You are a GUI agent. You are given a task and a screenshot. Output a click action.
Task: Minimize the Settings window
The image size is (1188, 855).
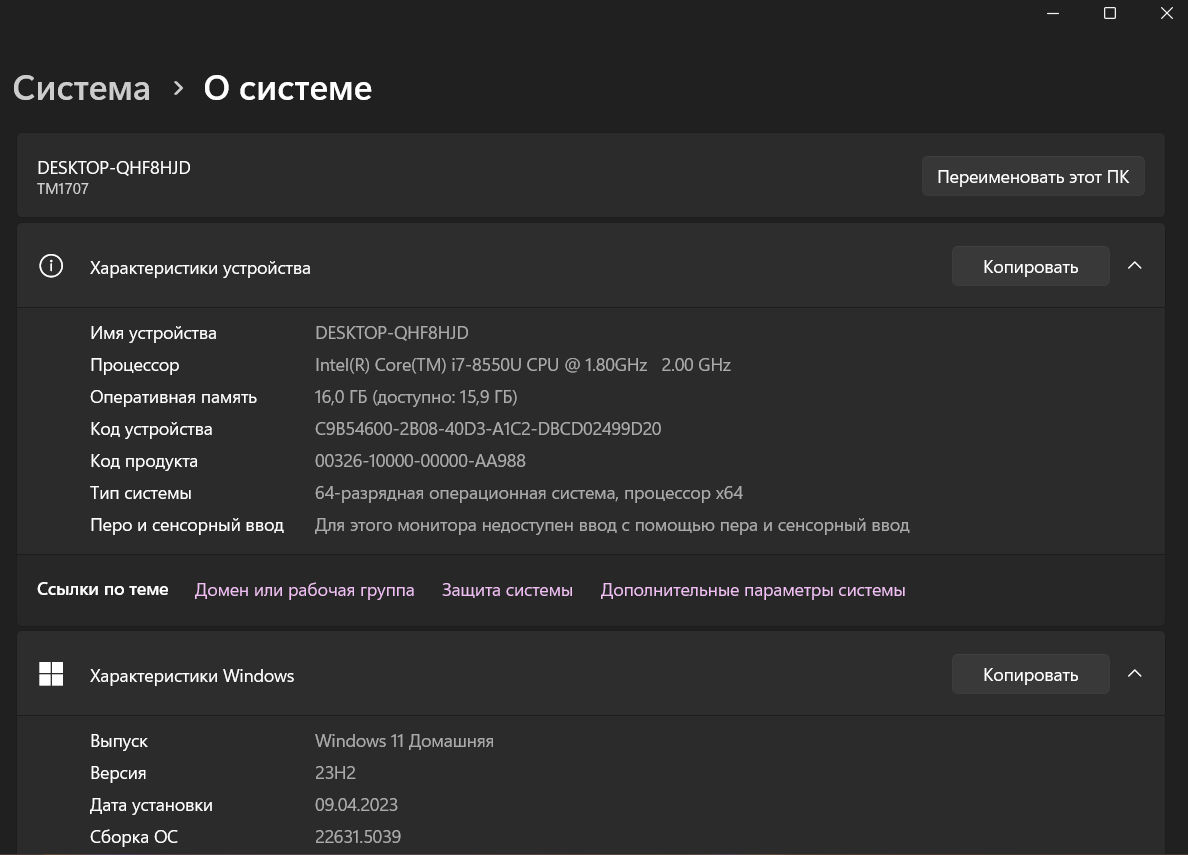pyautogui.click(x=1053, y=13)
